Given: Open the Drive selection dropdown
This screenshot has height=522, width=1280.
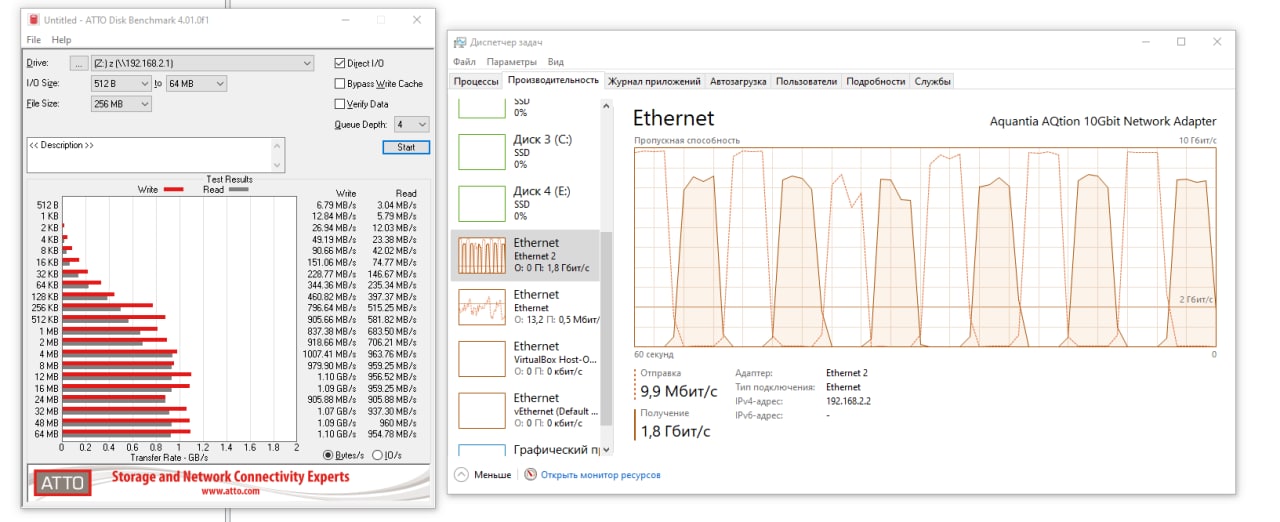Looking at the screenshot, I should 204,63.
